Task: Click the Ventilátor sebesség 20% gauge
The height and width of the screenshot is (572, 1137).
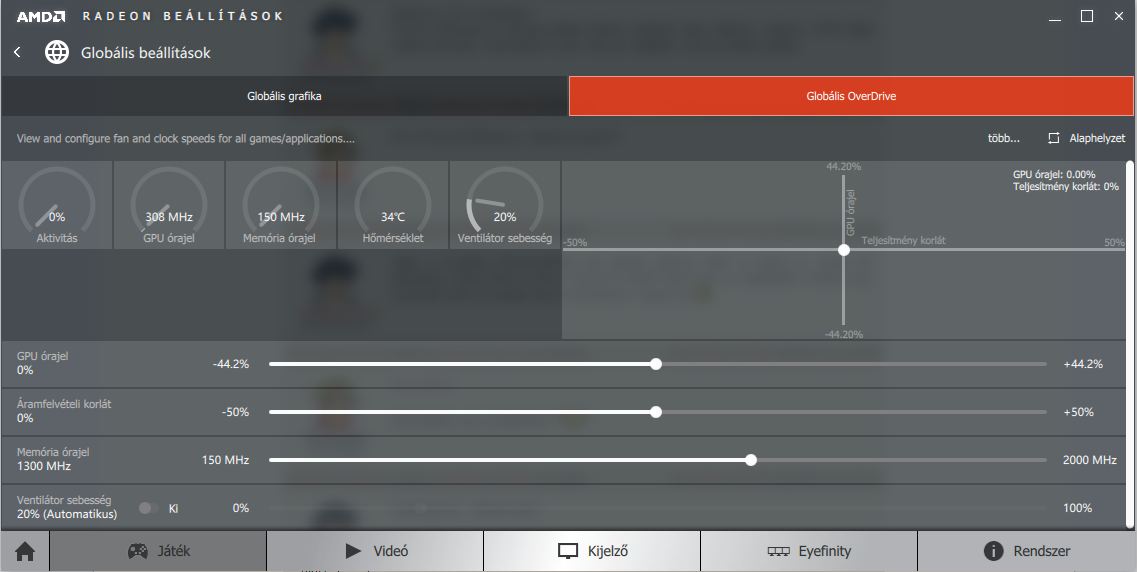Action: click(x=505, y=205)
